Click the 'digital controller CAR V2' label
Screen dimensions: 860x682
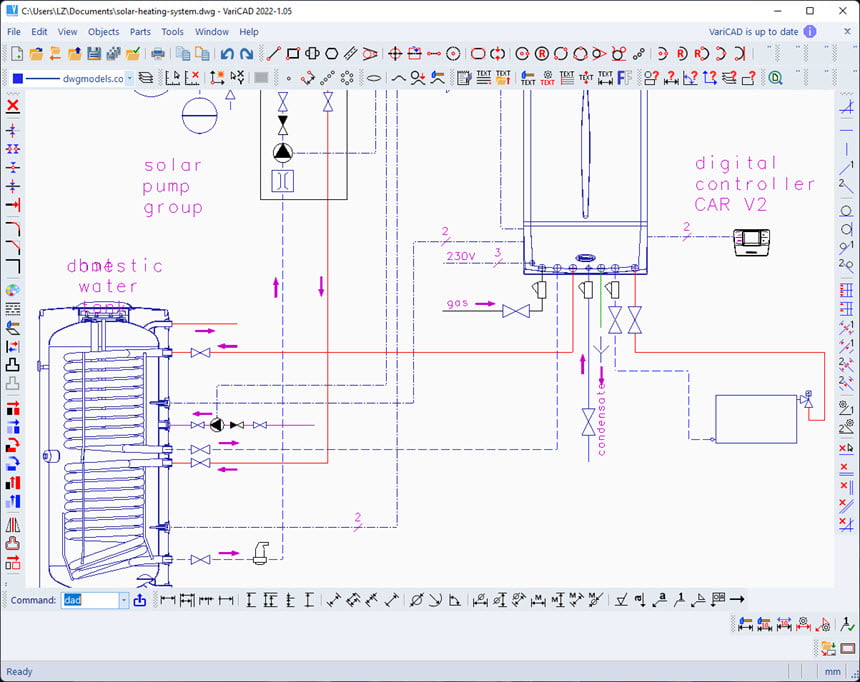point(754,184)
